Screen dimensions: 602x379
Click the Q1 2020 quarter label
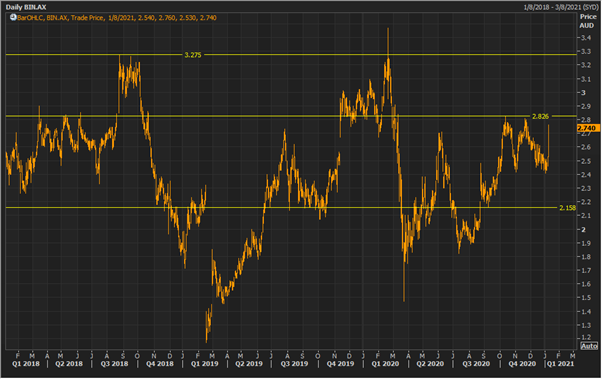[x=385, y=364]
